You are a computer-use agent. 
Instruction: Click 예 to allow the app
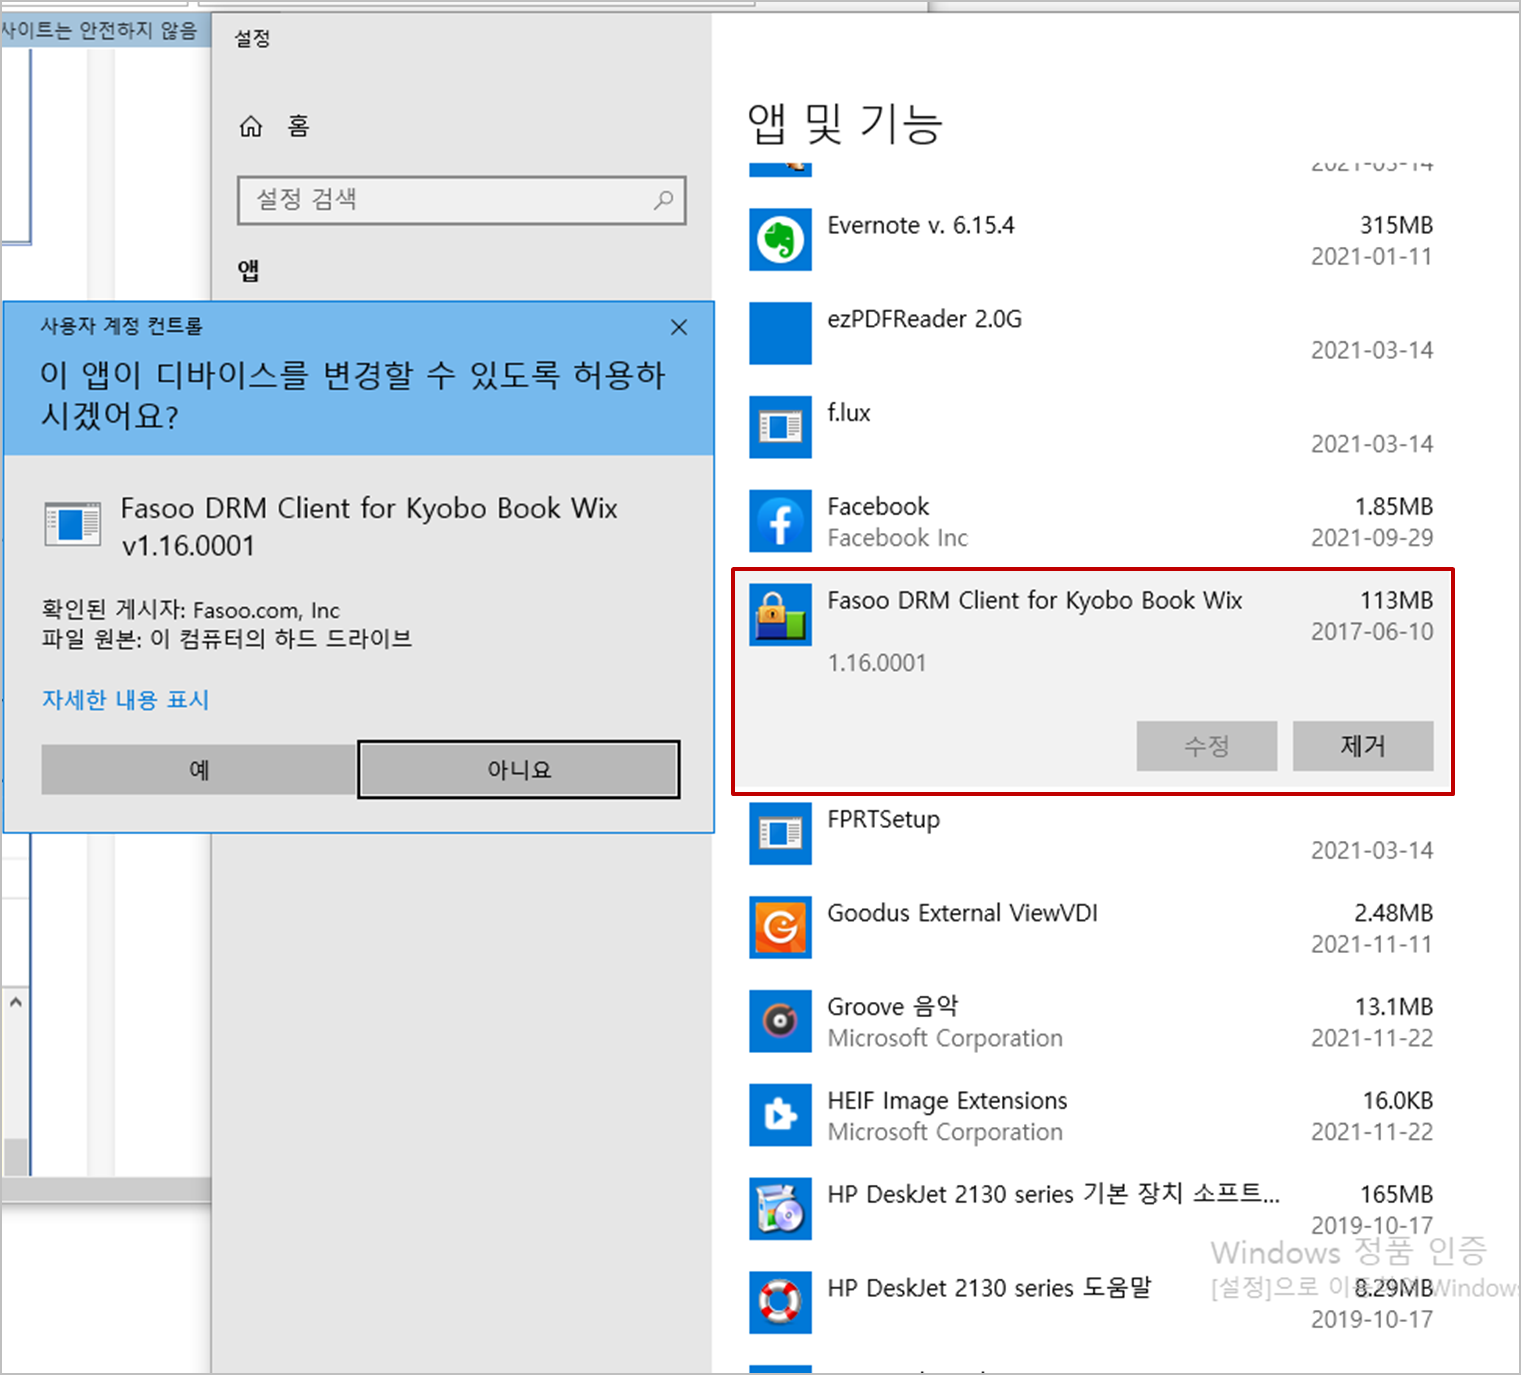pyautogui.click(x=199, y=770)
